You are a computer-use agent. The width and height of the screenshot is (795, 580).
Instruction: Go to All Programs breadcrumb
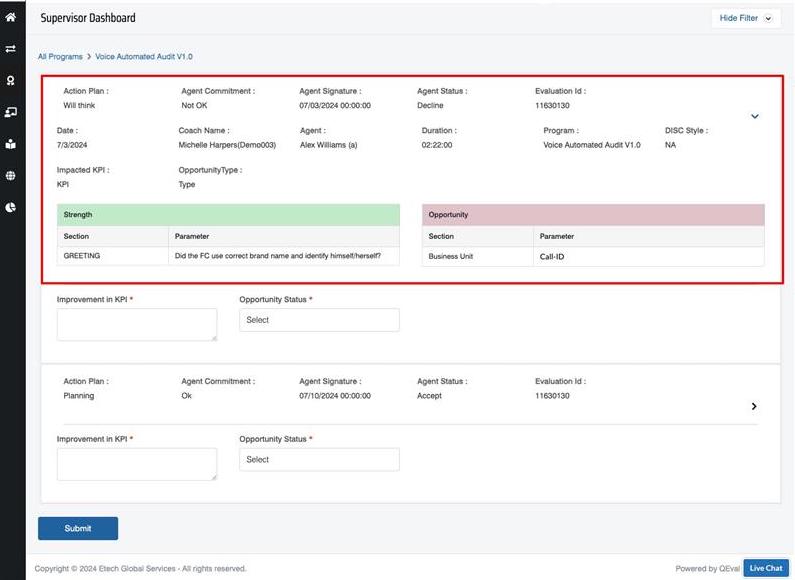[61, 57]
